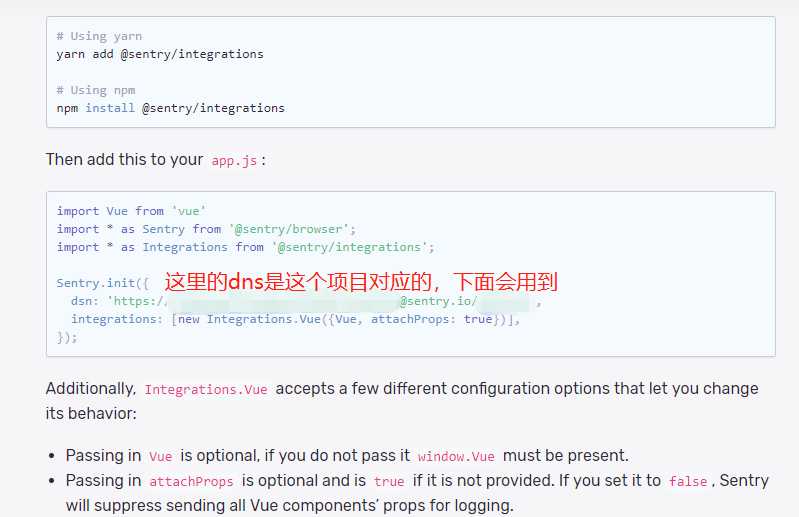Image resolution: width=799 pixels, height=517 pixels.
Task: Click the "import Vue from 'vue'" line
Action: click(131, 211)
